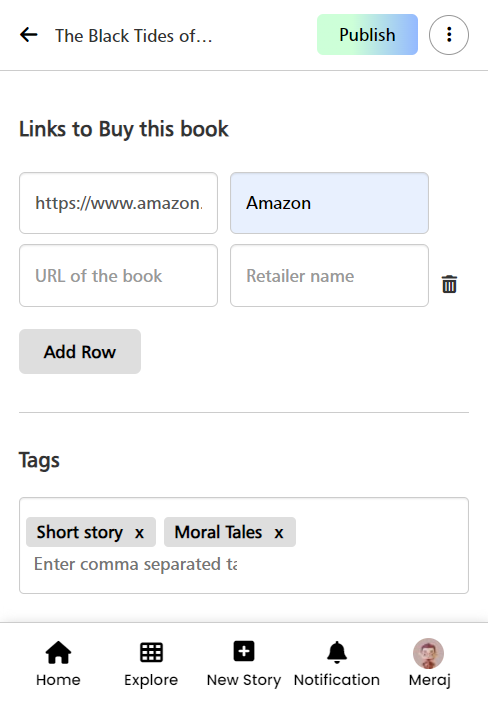Viewport: 488px width, 702px height.
Task: Open the Notification bell icon
Action: coord(337,652)
